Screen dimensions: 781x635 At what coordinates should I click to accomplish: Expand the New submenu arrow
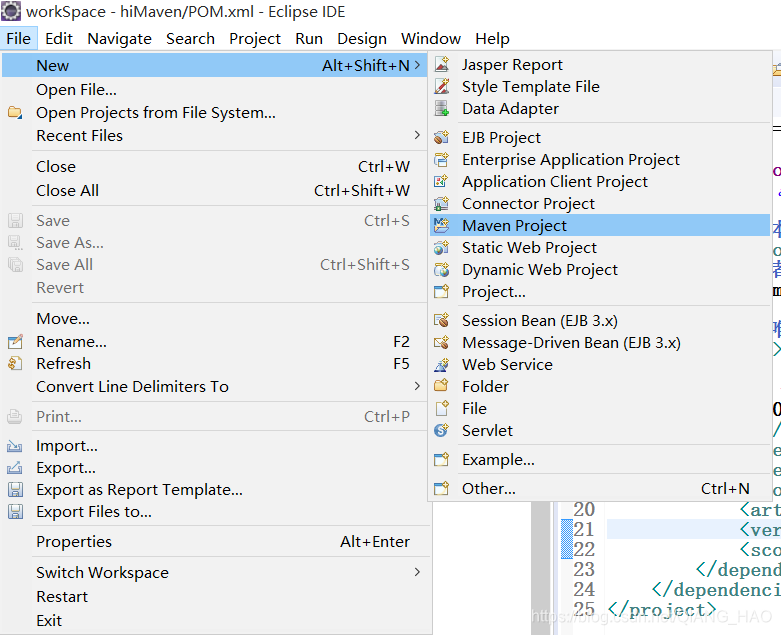click(417, 65)
